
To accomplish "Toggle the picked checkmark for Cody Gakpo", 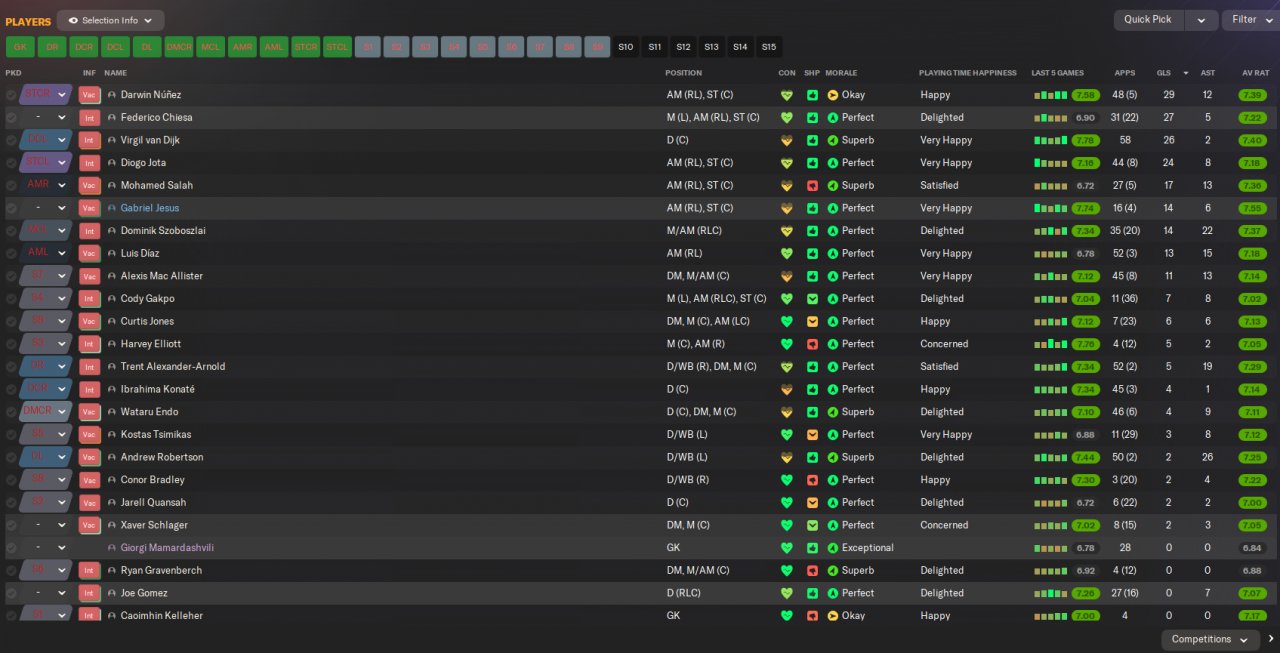I will tap(11, 298).
